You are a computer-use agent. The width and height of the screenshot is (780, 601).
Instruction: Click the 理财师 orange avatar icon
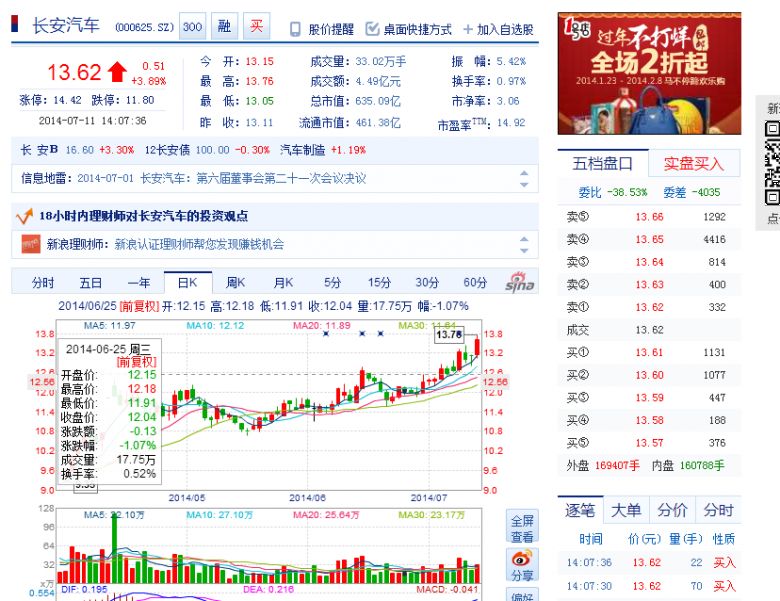(x=31, y=244)
